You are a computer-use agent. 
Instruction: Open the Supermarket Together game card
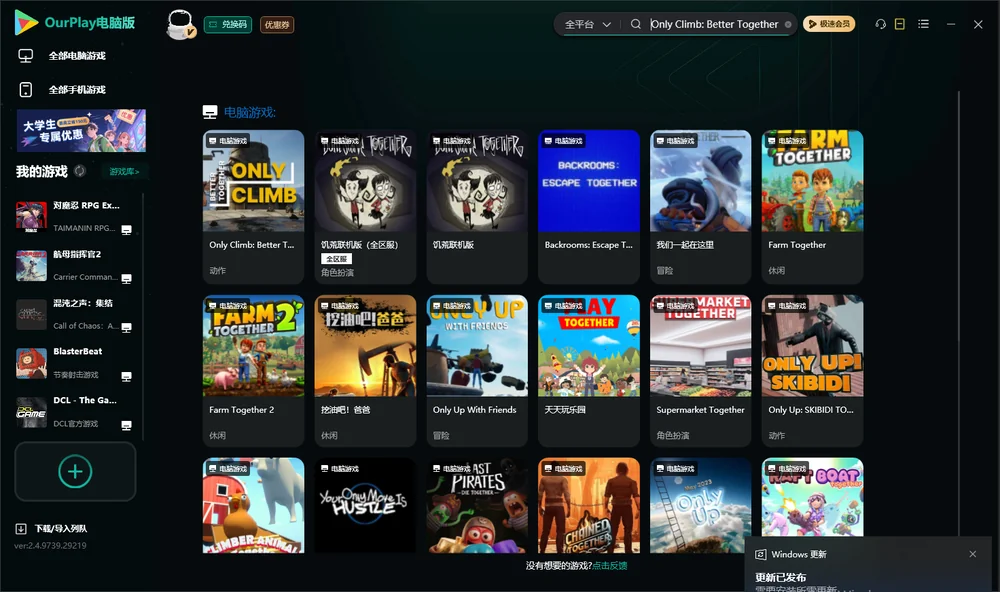coord(700,371)
